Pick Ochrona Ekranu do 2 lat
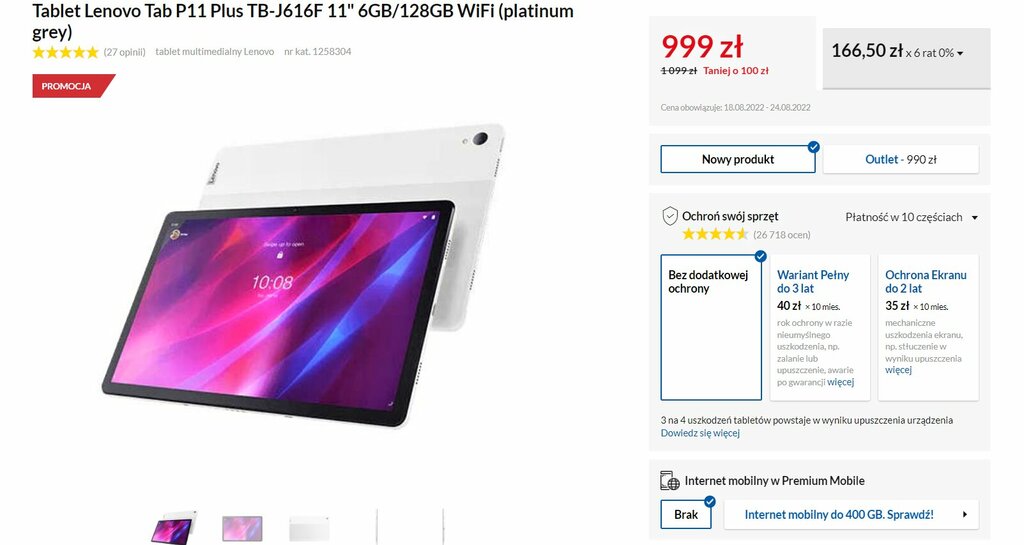Viewport: 1024px width, 545px height. [x=928, y=327]
